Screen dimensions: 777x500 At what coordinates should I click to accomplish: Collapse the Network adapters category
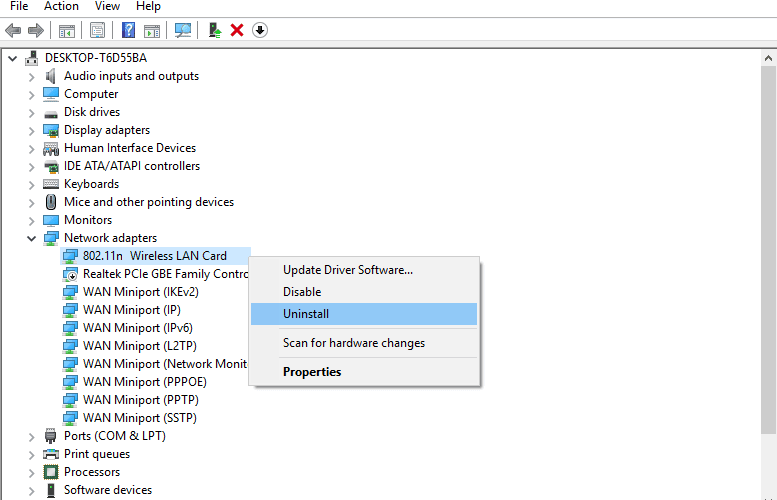click(31, 238)
